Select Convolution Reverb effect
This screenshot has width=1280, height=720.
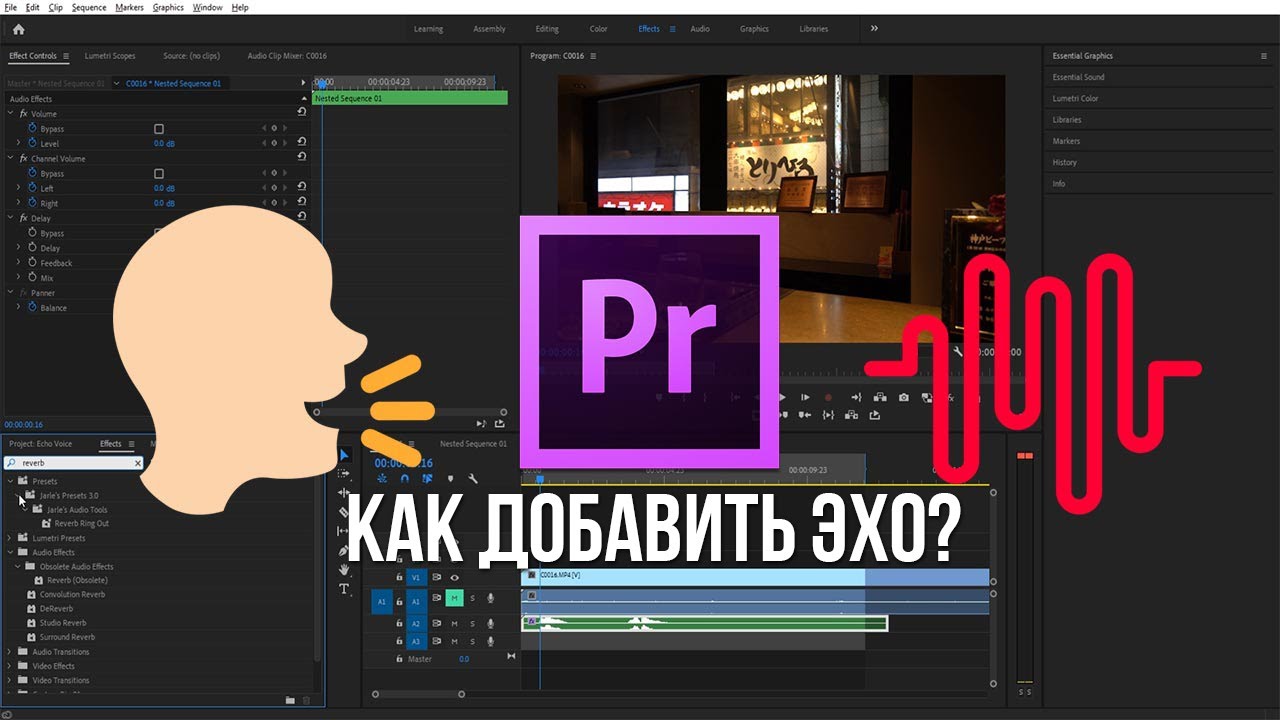click(x=72, y=594)
